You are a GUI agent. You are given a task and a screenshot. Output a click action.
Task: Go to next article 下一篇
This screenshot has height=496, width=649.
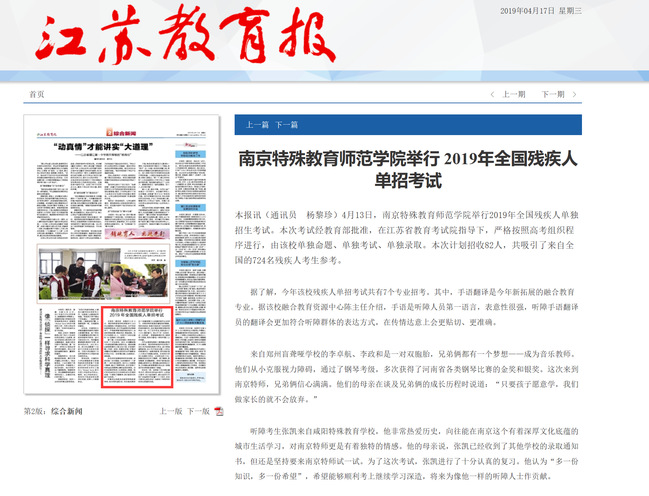286,125
